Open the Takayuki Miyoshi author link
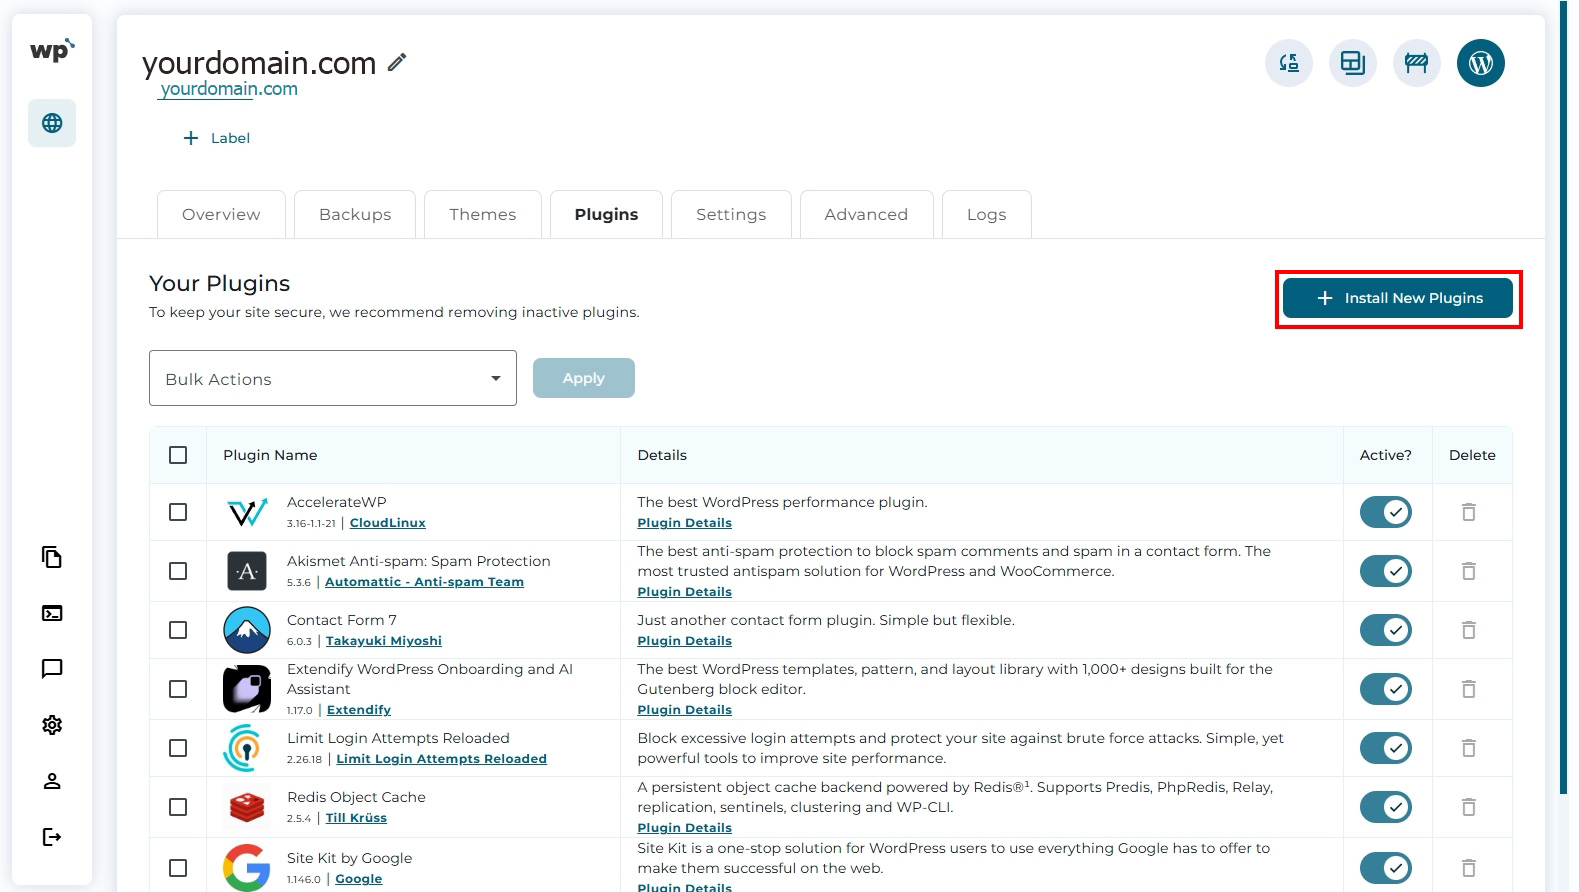Image resolution: width=1579 pixels, height=892 pixels. 384,641
